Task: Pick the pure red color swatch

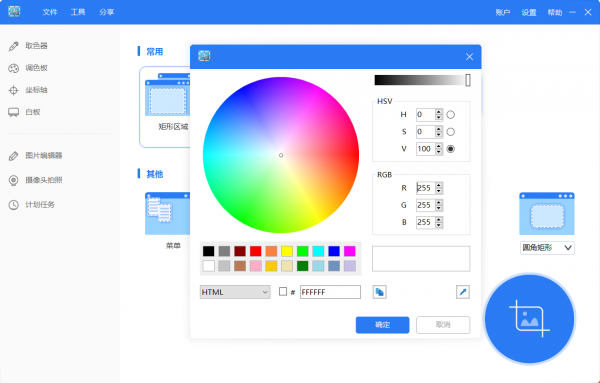Action: tap(256, 251)
